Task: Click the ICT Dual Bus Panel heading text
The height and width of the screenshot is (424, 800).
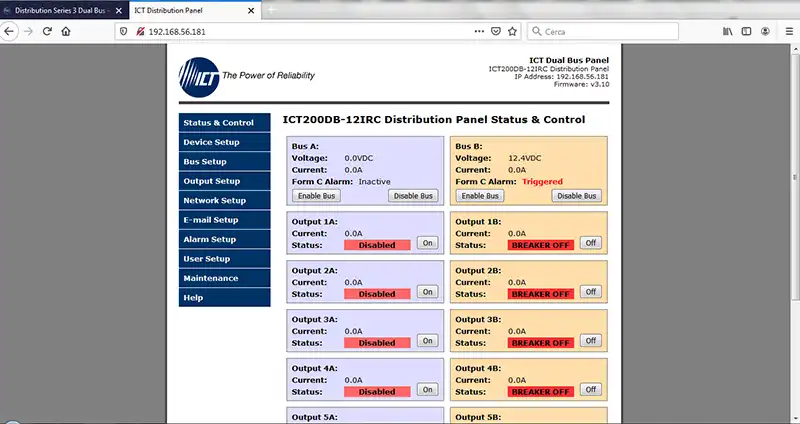Action: (569, 60)
